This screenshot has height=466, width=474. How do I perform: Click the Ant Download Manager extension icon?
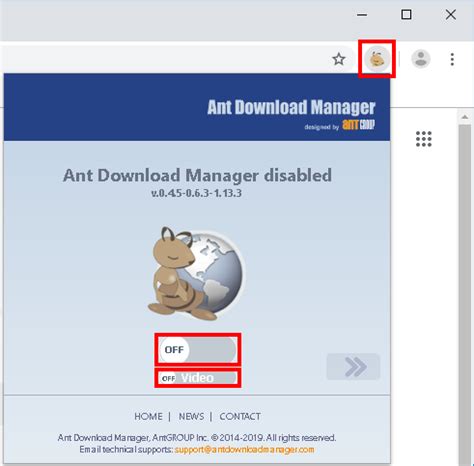[377, 59]
